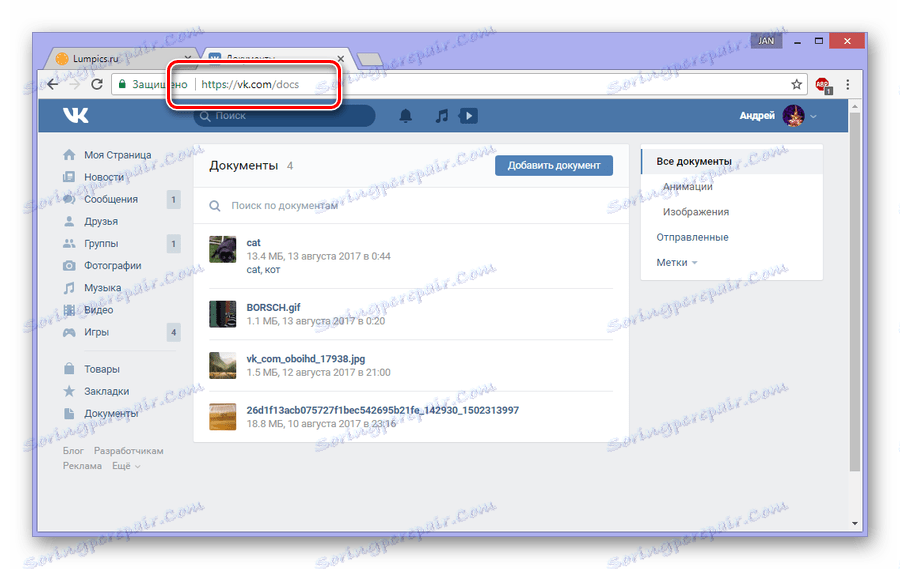Open Chrome three-dot menu

pos(848,84)
